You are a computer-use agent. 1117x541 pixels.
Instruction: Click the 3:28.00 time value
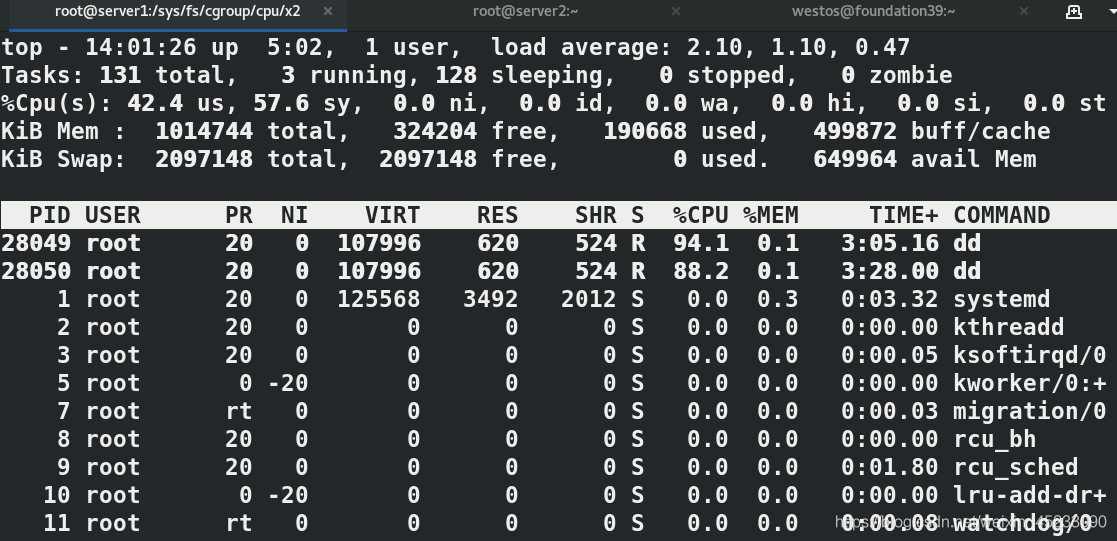[890, 271]
